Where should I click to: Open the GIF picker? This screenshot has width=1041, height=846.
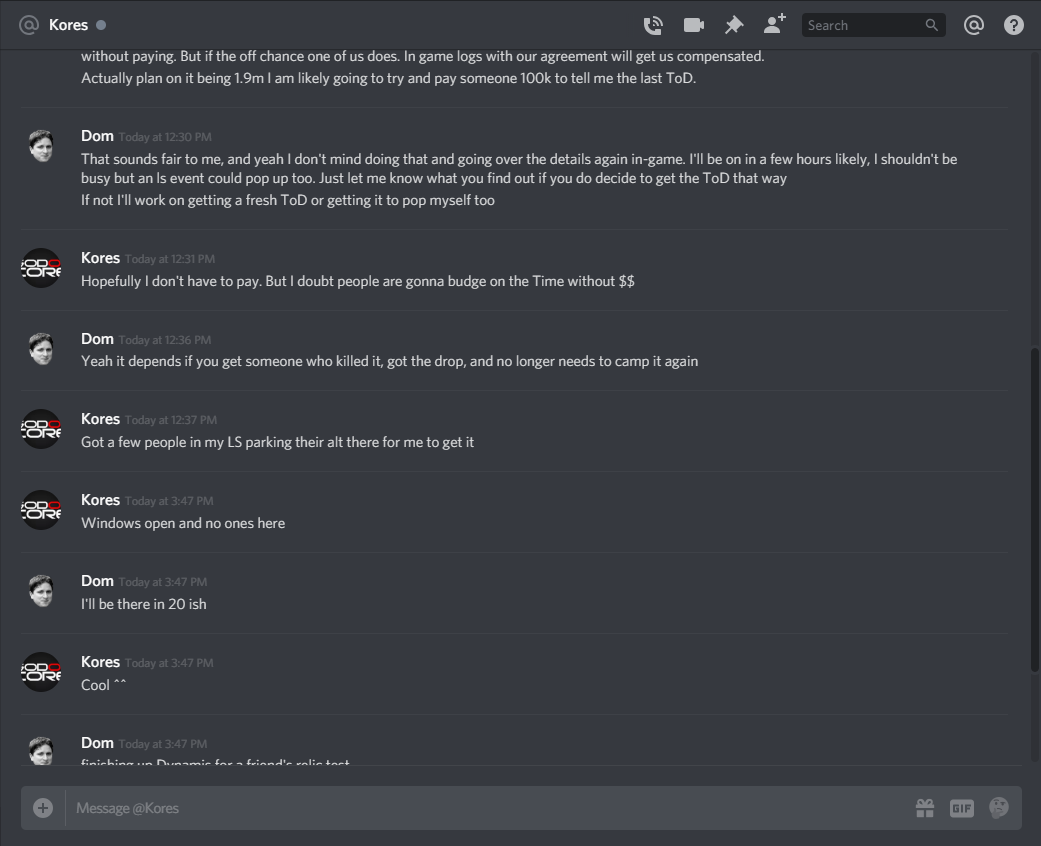tap(961, 808)
